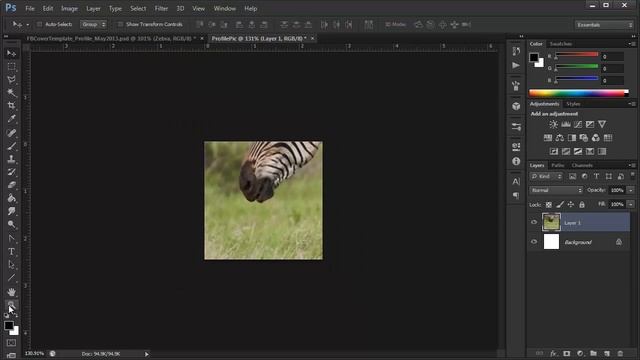Select the Magic Wand tool
640x360 pixels.
[11, 93]
